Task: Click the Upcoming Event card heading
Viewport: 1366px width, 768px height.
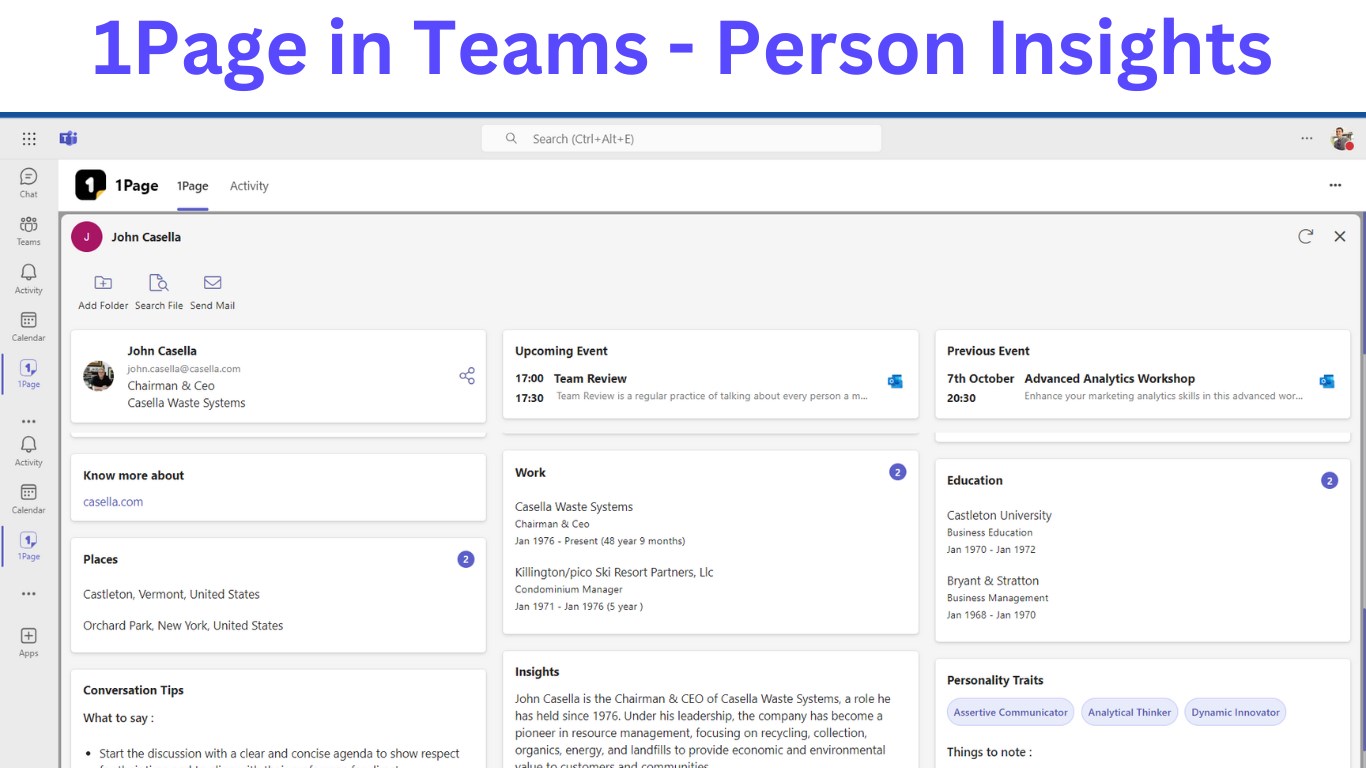Action: [x=561, y=351]
